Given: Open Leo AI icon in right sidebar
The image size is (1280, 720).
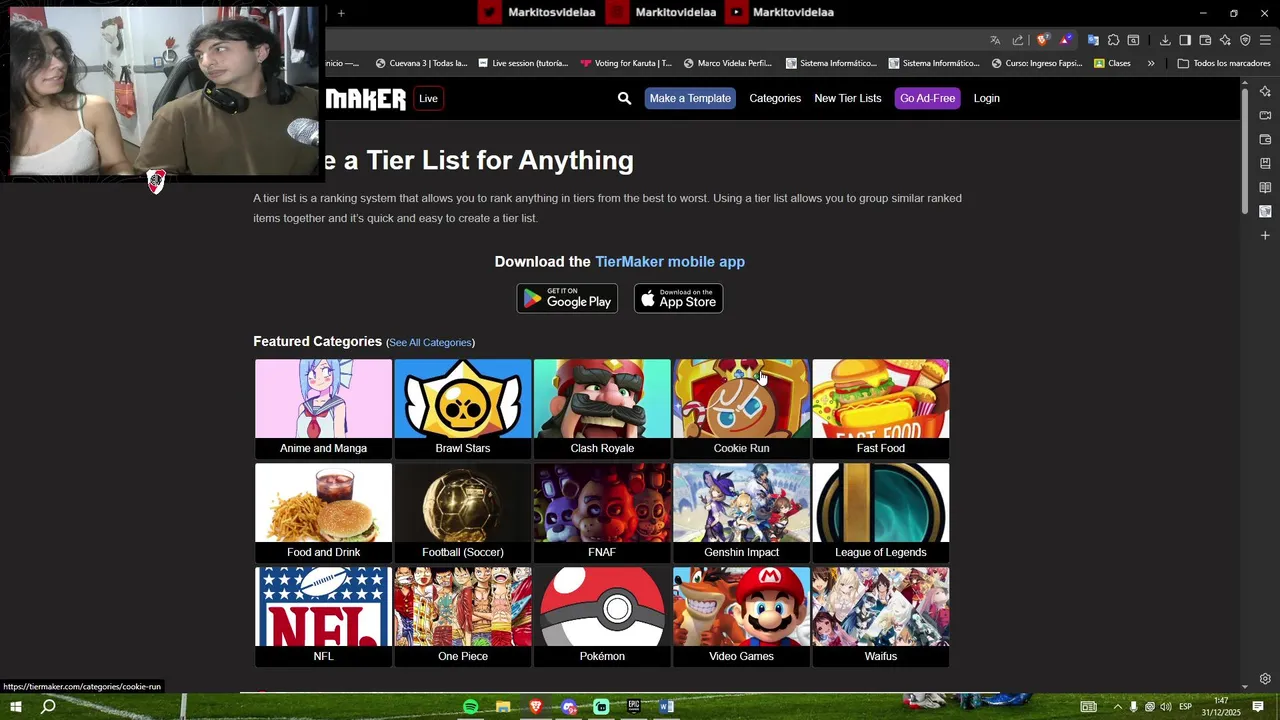Looking at the screenshot, I should (x=1265, y=91).
